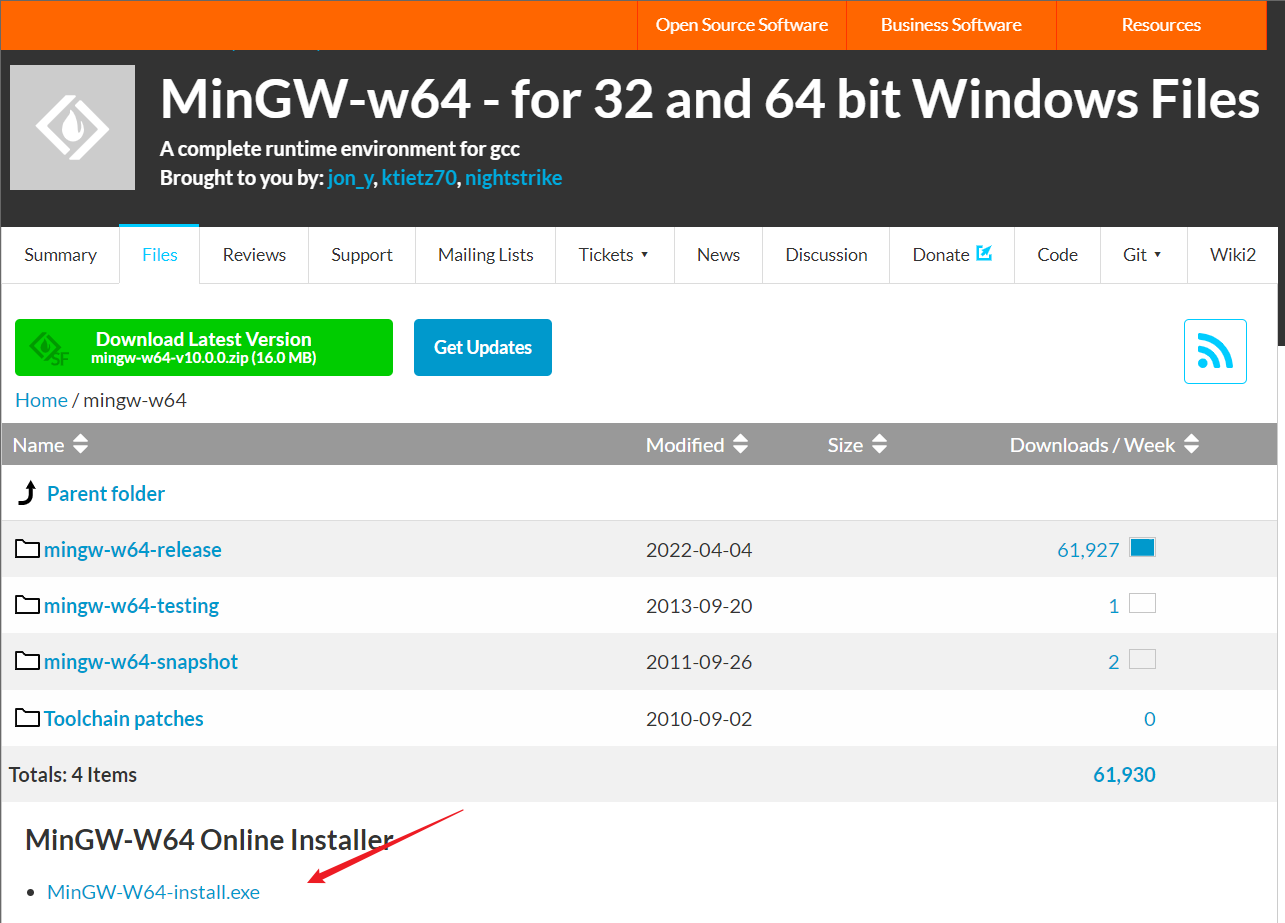Sort by Downloads / Week column
Image resolution: width=1285 pixels, height=923 pixels.
pyautogui.click(x=1104, y=444)
